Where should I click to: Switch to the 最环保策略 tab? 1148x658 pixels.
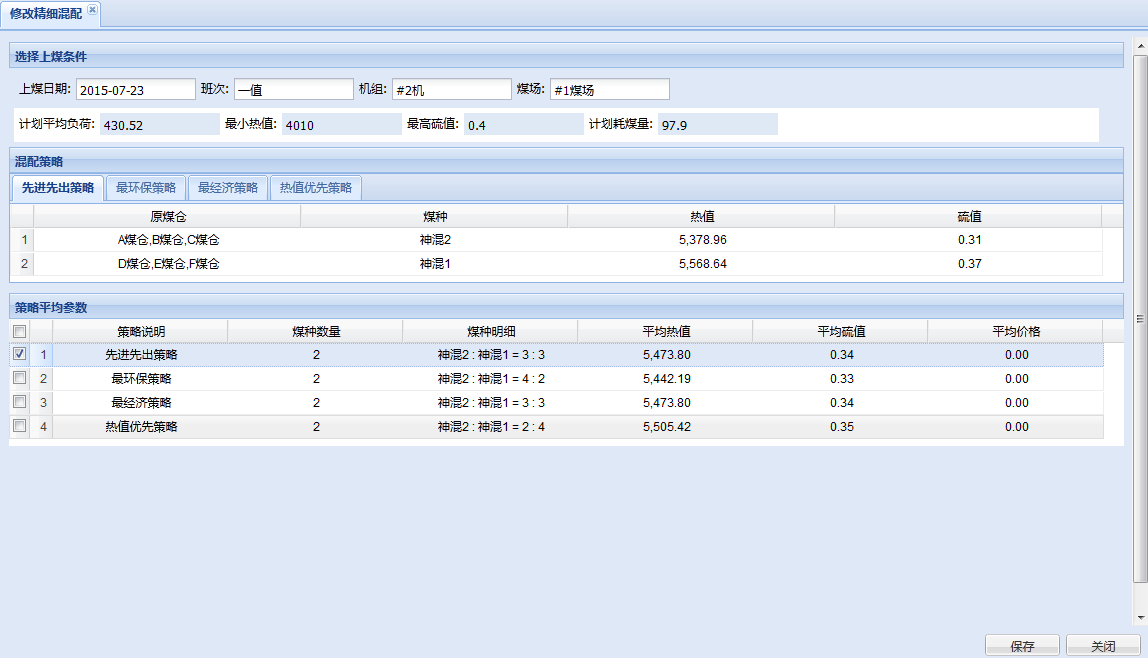point(146,188)
